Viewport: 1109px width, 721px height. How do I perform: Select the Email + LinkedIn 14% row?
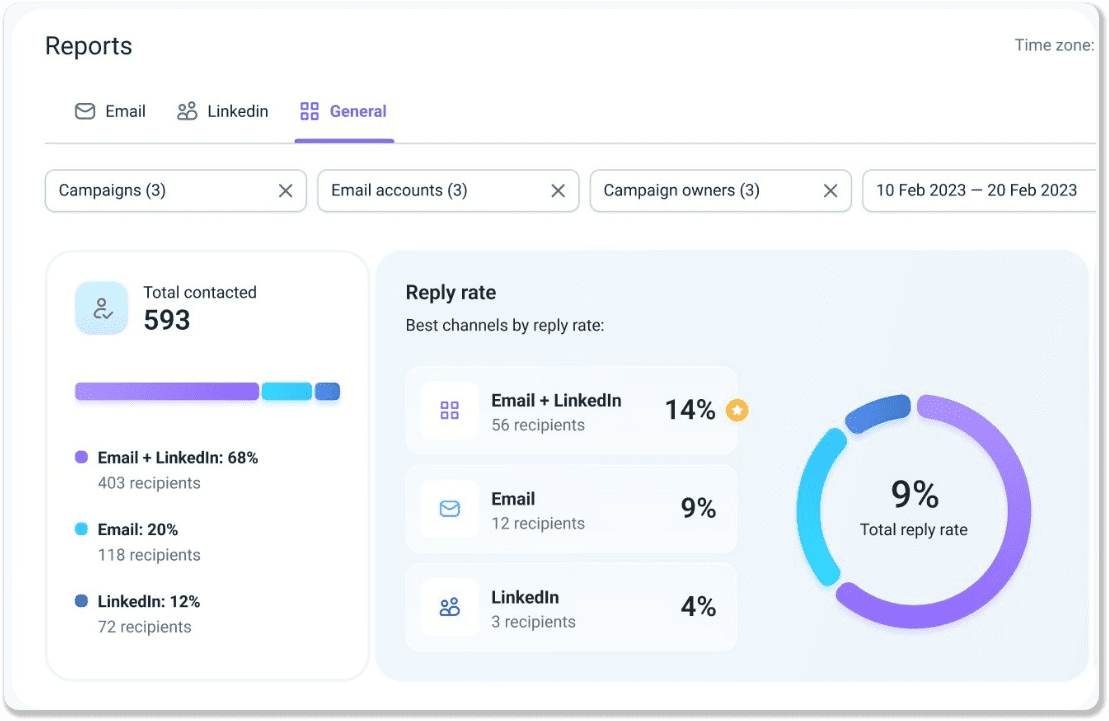(x=571, y=411)
